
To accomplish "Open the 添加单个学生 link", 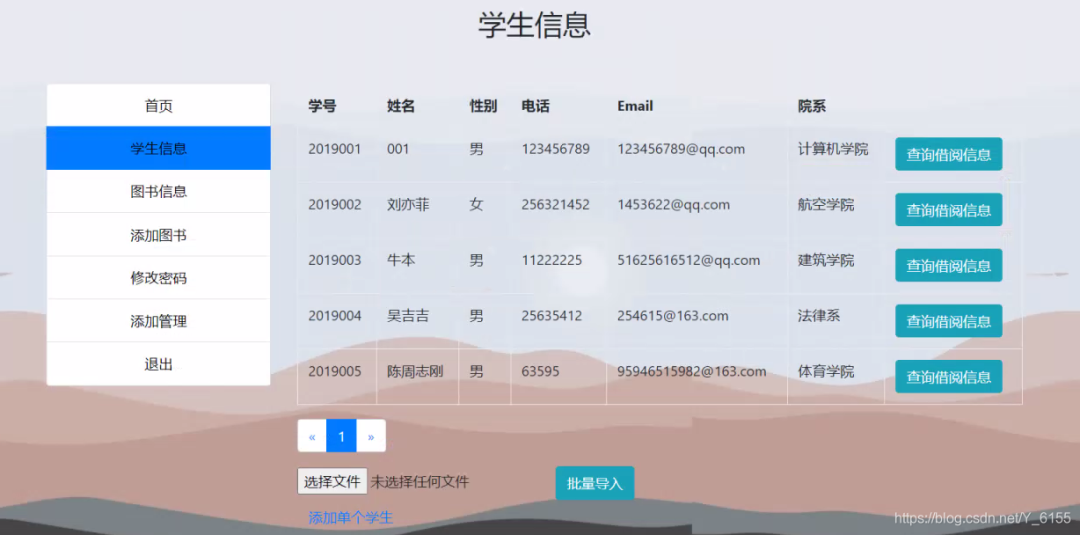I will pos(351,518).
